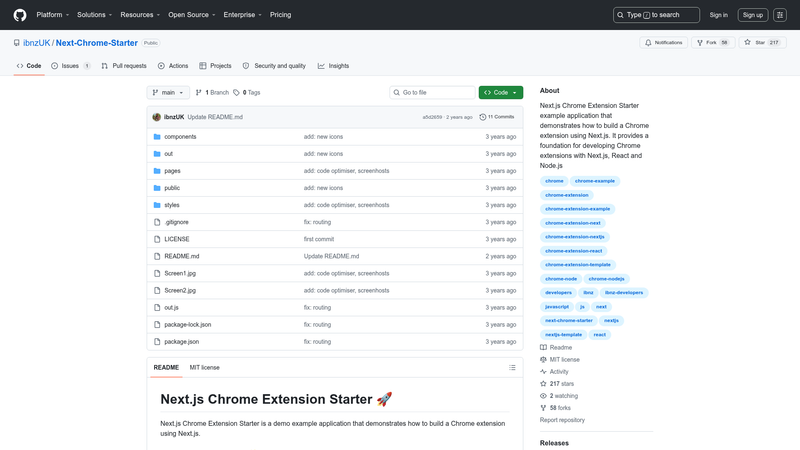Open the Screen2.jpg file
This screenshot has width=800, height=450.
(180, 290)
